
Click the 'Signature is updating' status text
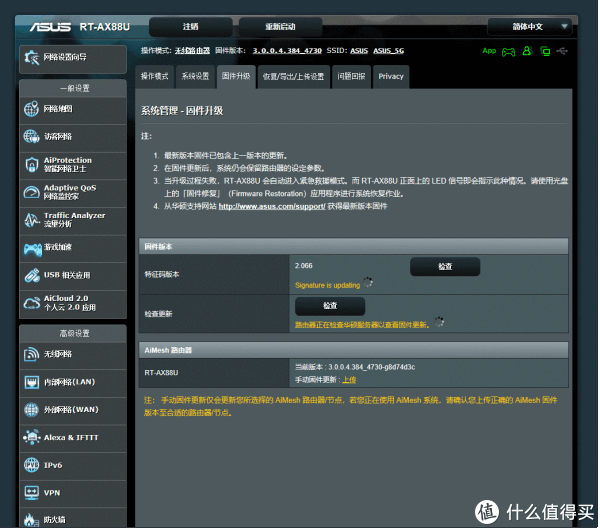point(328,286)
